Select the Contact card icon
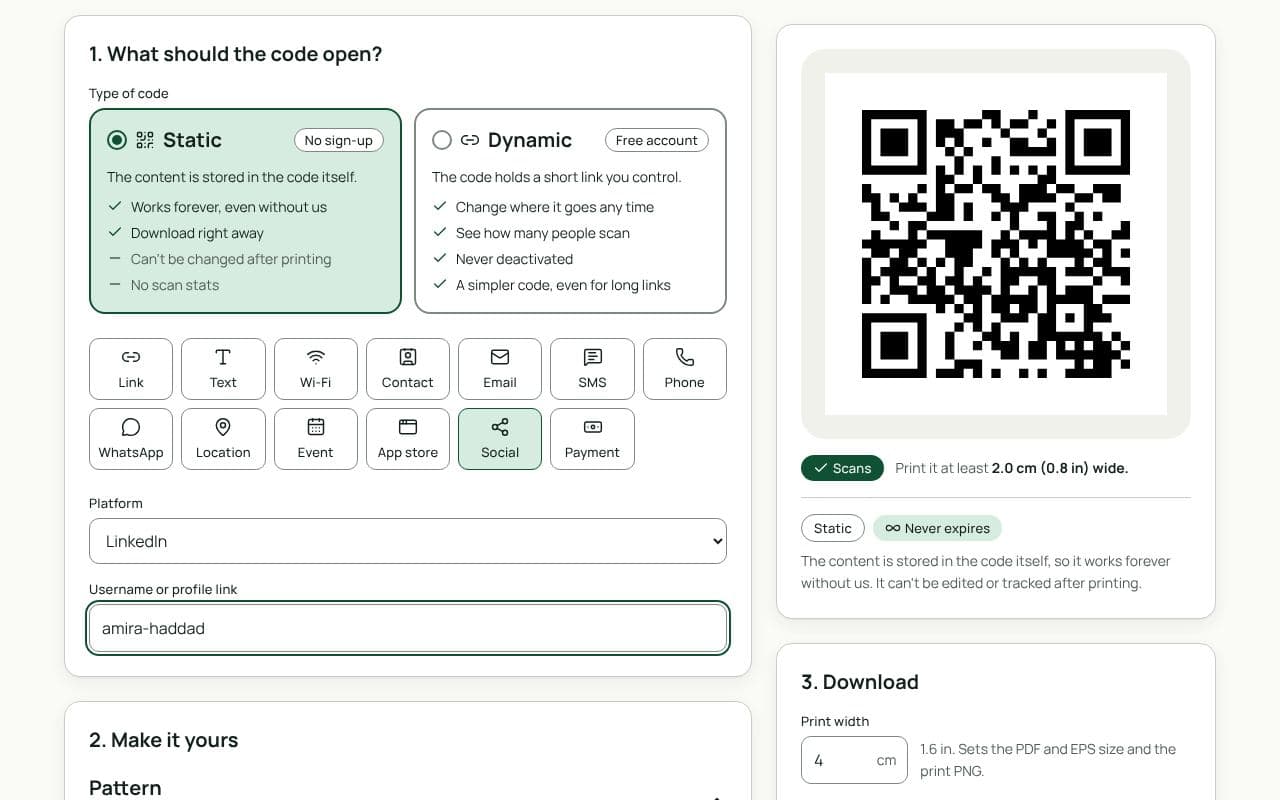Image resolution: width=1280 pixels, height=800 pixels. pyautogui.click(x=408, y=357)
